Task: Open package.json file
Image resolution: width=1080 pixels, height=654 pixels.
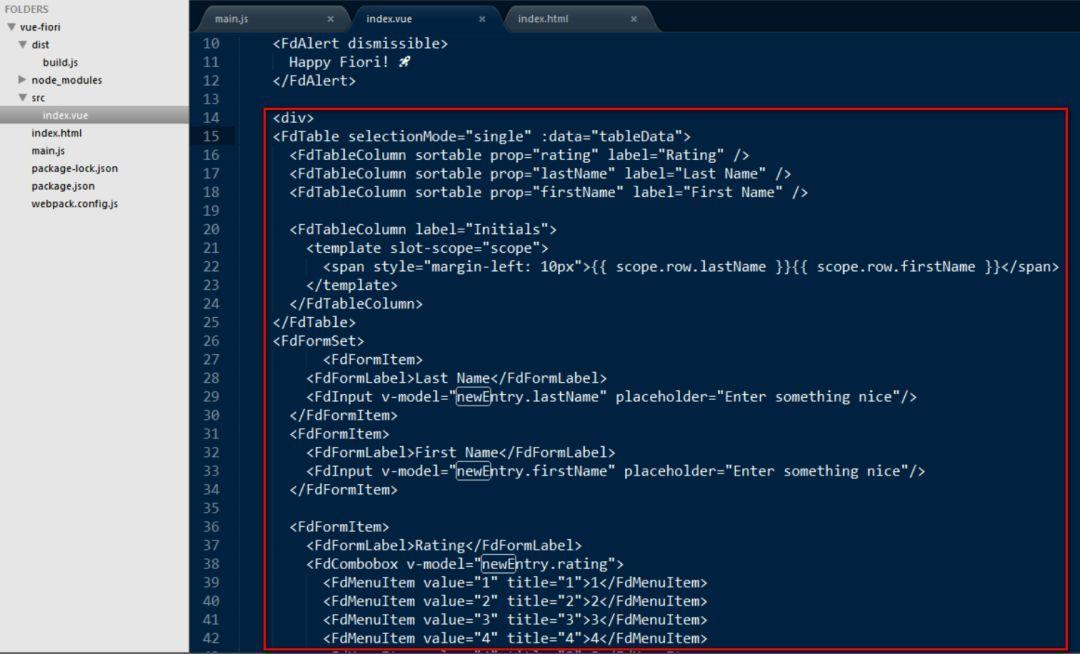Action: 63,186
